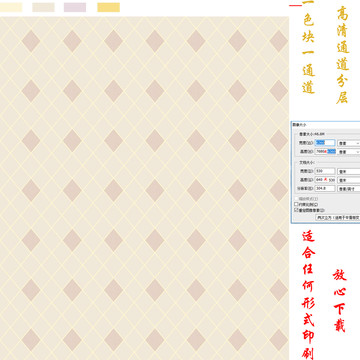Click the resolution input field
The height and width of the screenshot is (360, 360).
(x=325, y=188)
